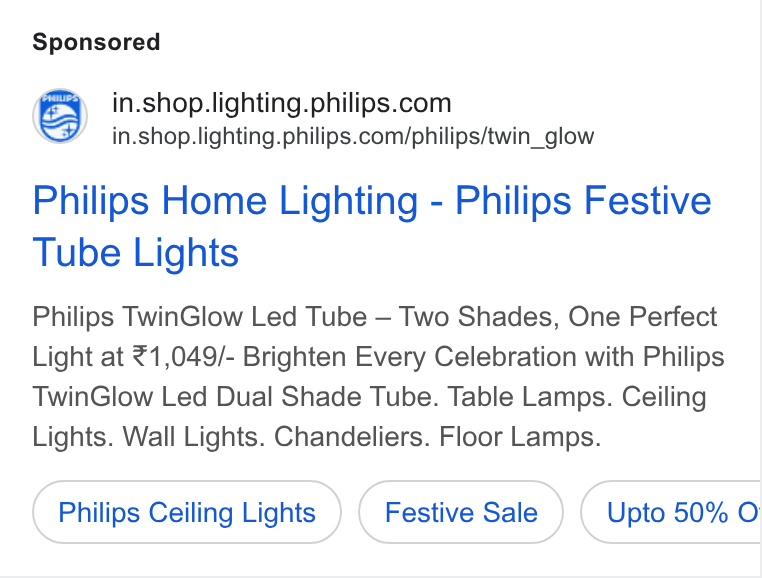
Task: Click 'Floor Lamps' in the description
Action: [x=520, y=437]
